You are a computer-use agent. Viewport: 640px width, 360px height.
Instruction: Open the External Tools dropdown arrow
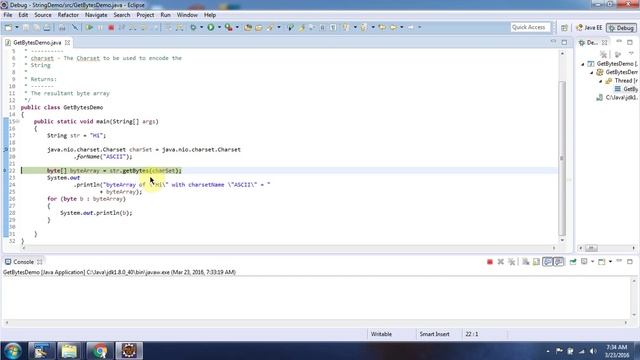point(237,27)
